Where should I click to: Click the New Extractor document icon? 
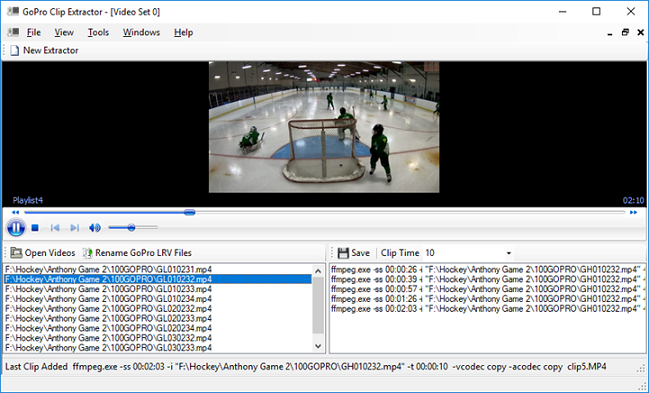[15, 51]
